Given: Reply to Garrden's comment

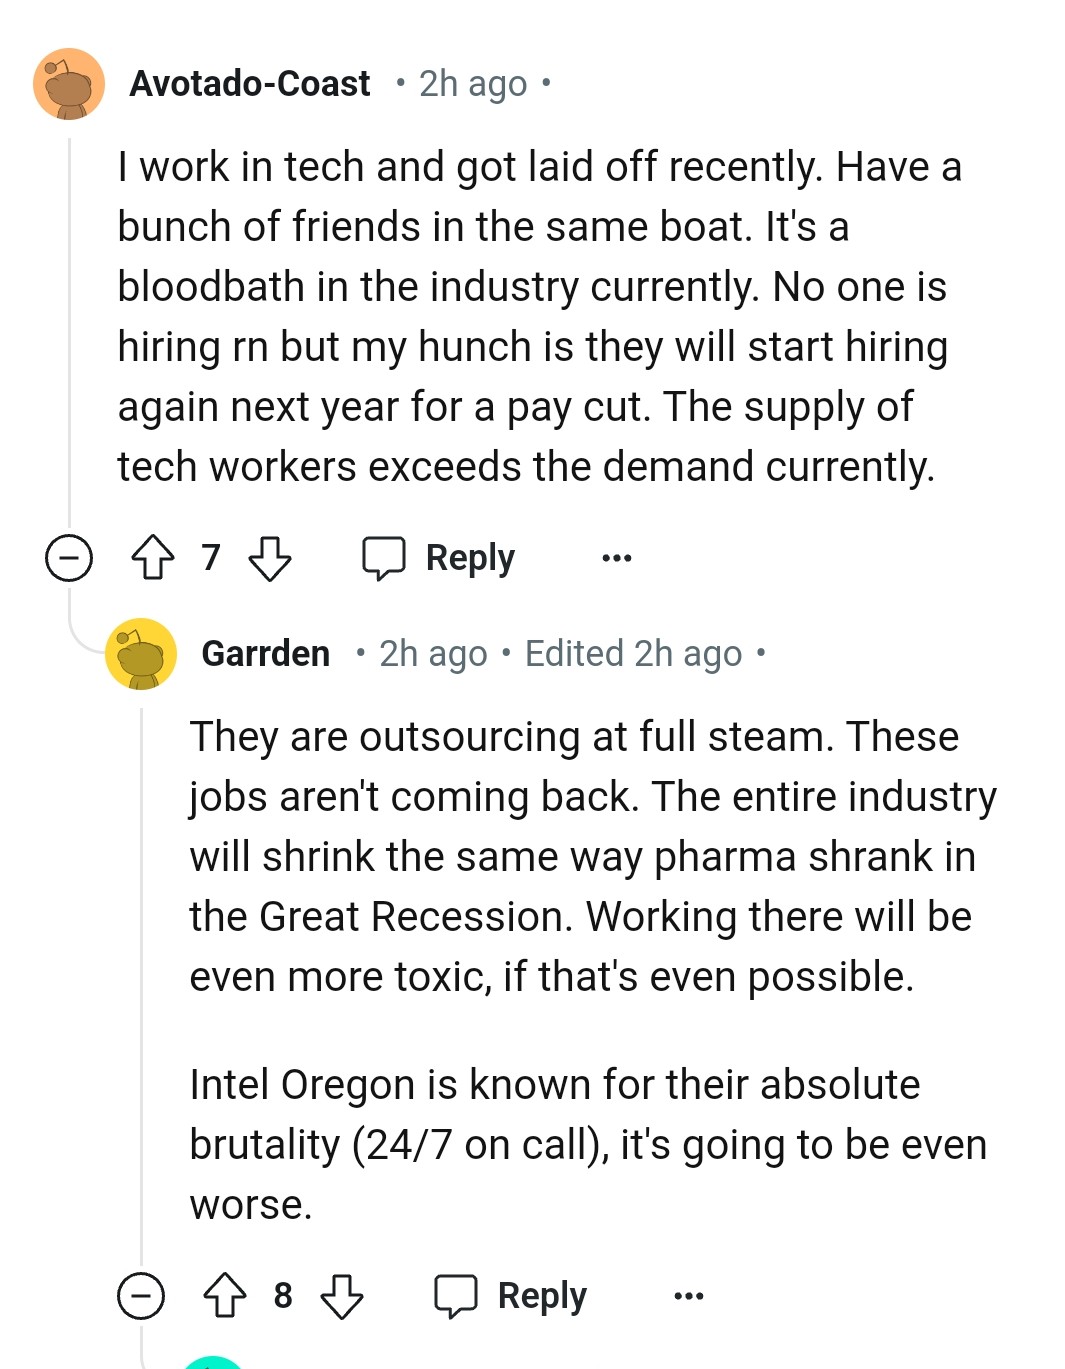Looking at the screenshot, I should (x=542, y=1295).
